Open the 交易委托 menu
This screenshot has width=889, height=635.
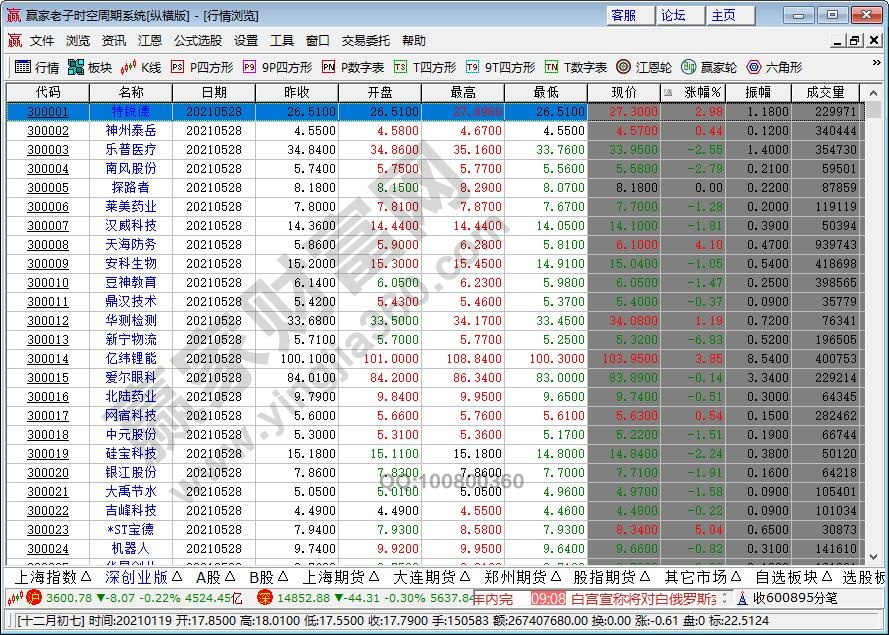click(x=366, y=41)
